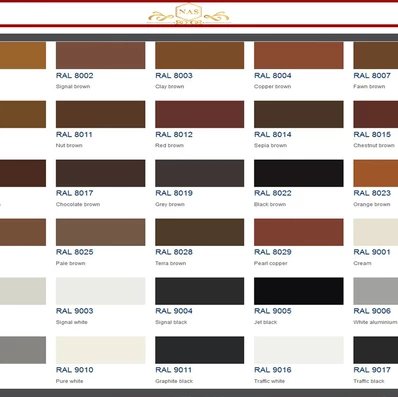Choose the RAL 9005 Jet black swatch

(x=298, y=291)
